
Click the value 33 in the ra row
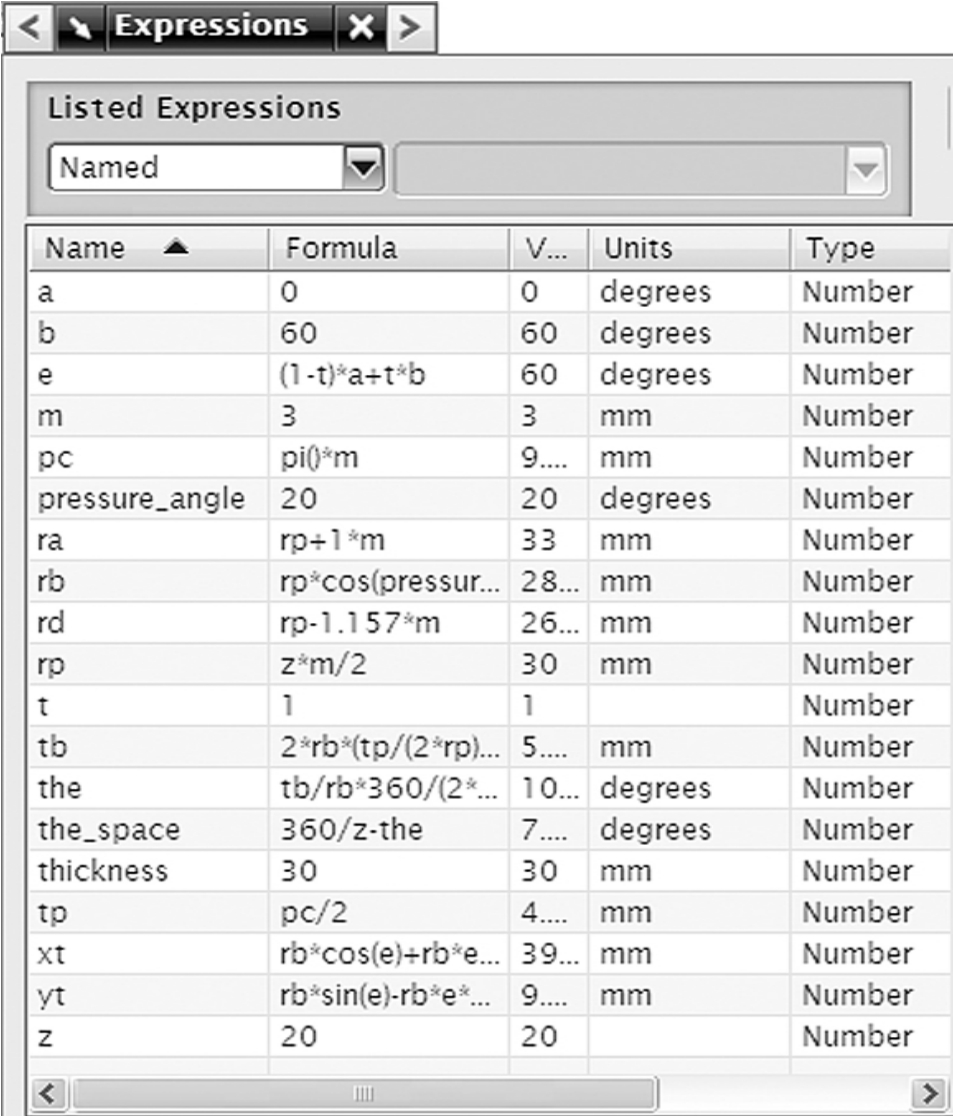(x=538, y=540)
